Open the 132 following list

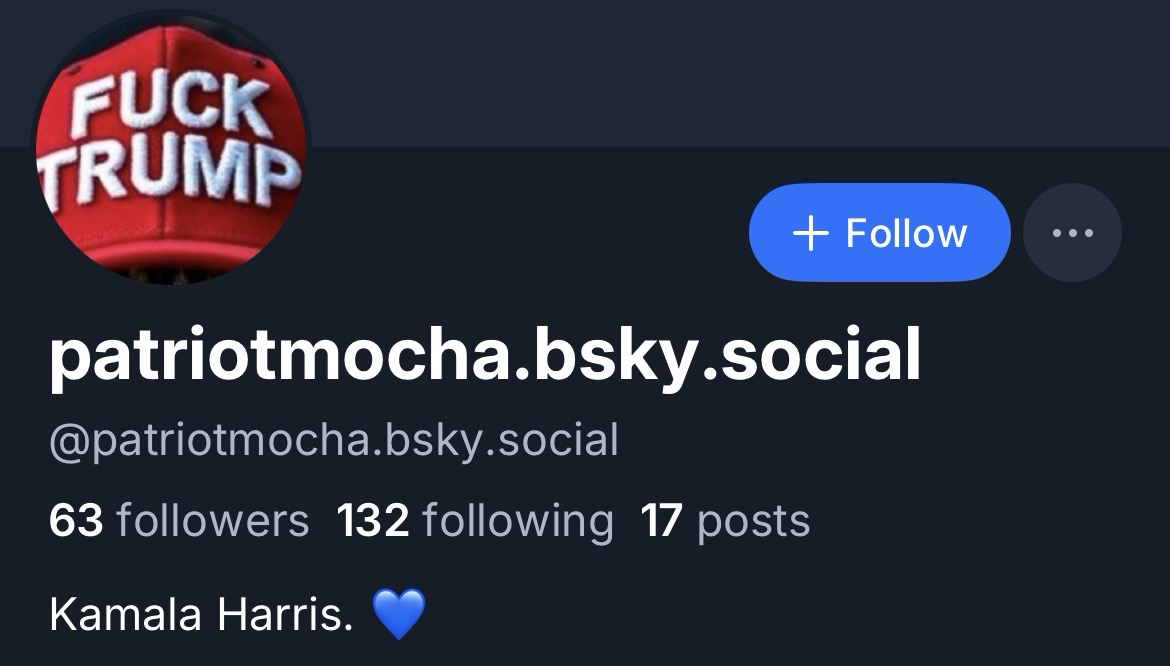475,521
